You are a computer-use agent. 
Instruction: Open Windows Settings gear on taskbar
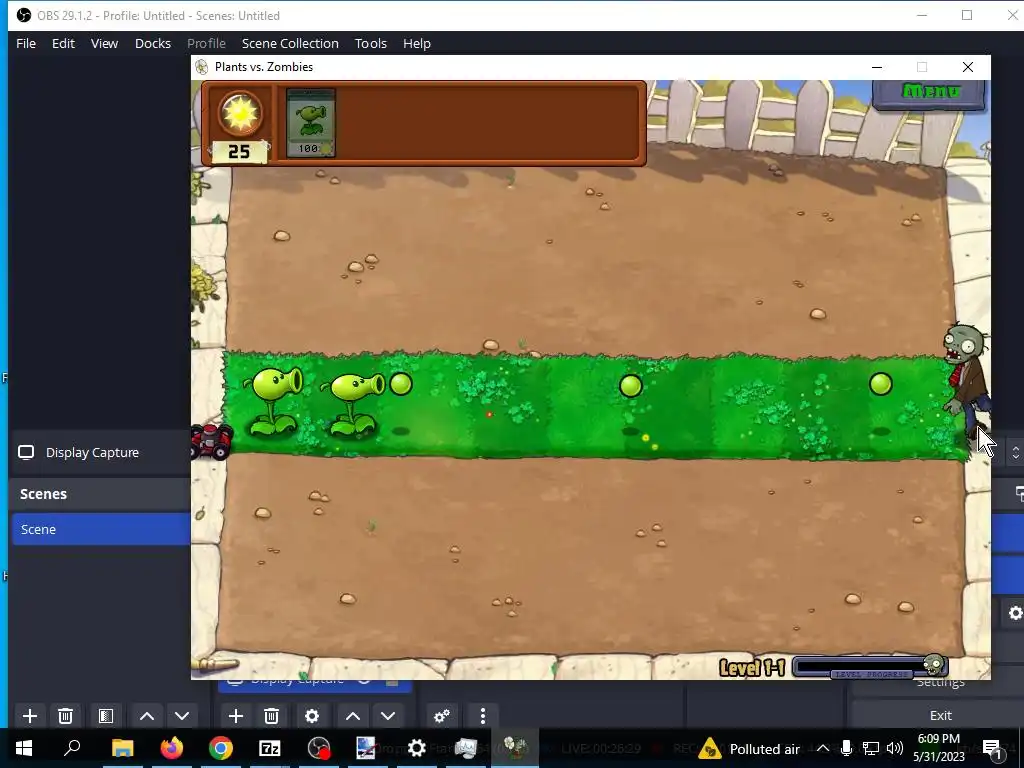coord(417,748)
